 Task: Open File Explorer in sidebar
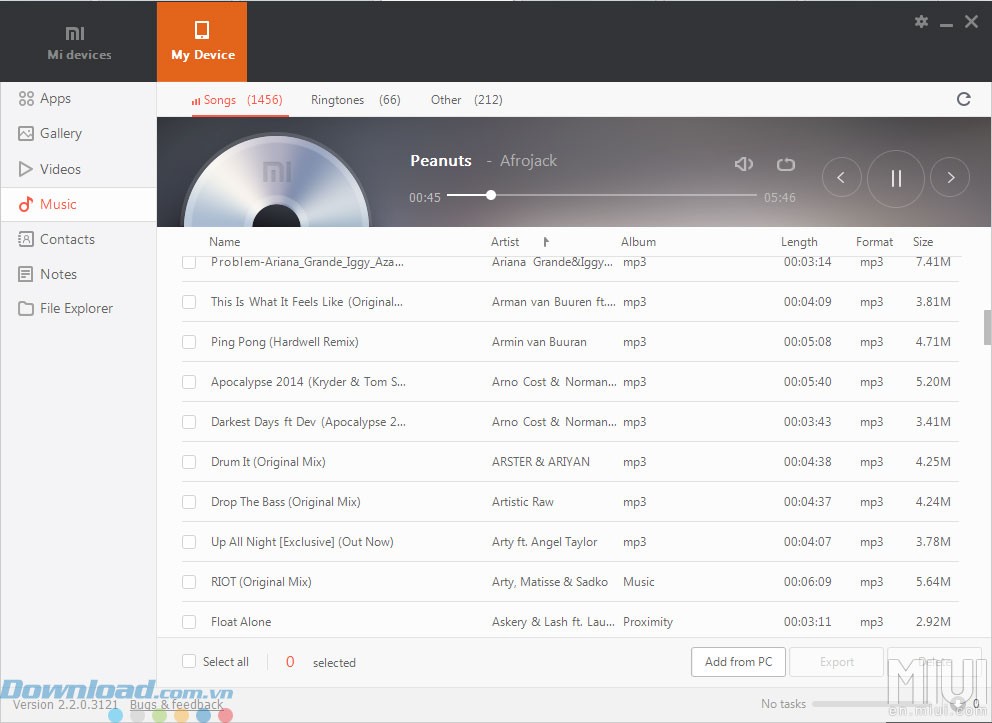76,309
